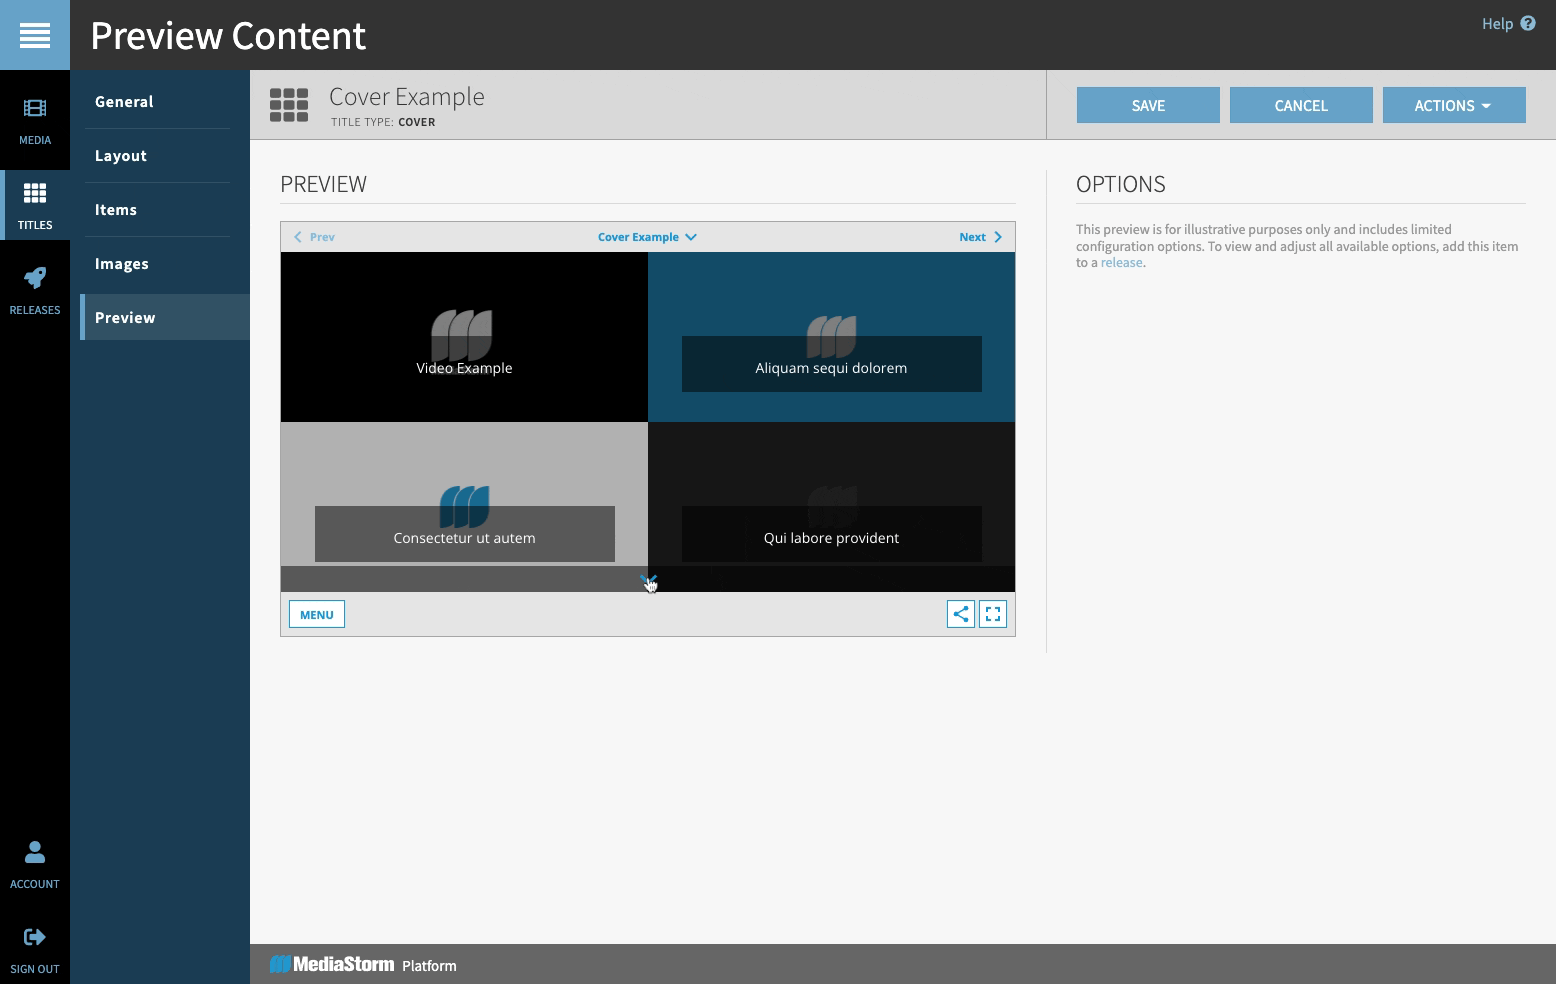Open the Account page
The image size is (1556, 984).
pyautogui.click(x=34, y=864)
